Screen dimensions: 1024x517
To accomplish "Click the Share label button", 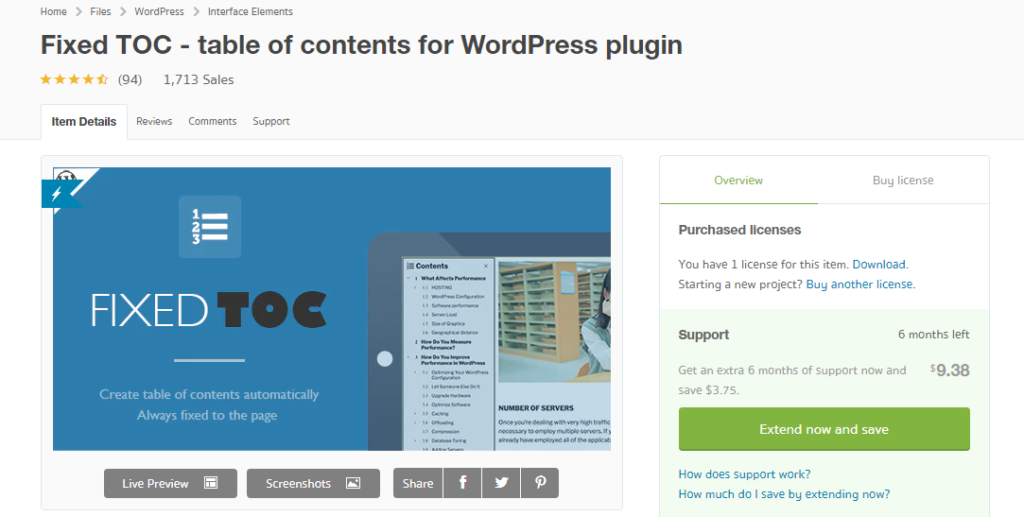I will pos(418,483).
